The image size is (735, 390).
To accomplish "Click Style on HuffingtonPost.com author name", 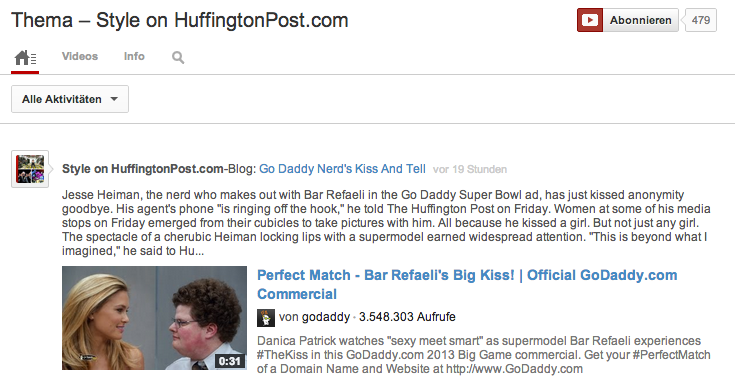I will tap(142, 169).
